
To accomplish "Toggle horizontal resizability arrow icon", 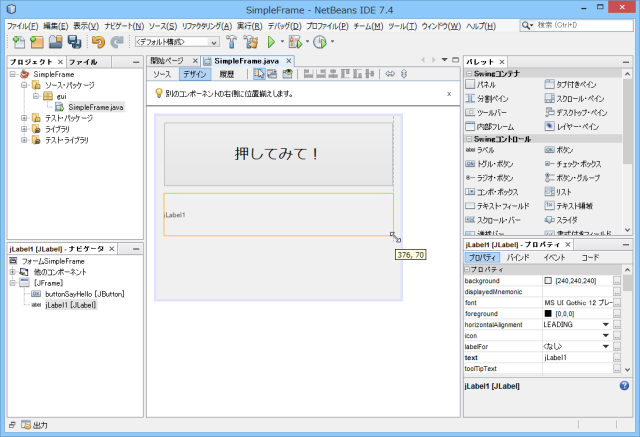I will click(x=390, y=74).
